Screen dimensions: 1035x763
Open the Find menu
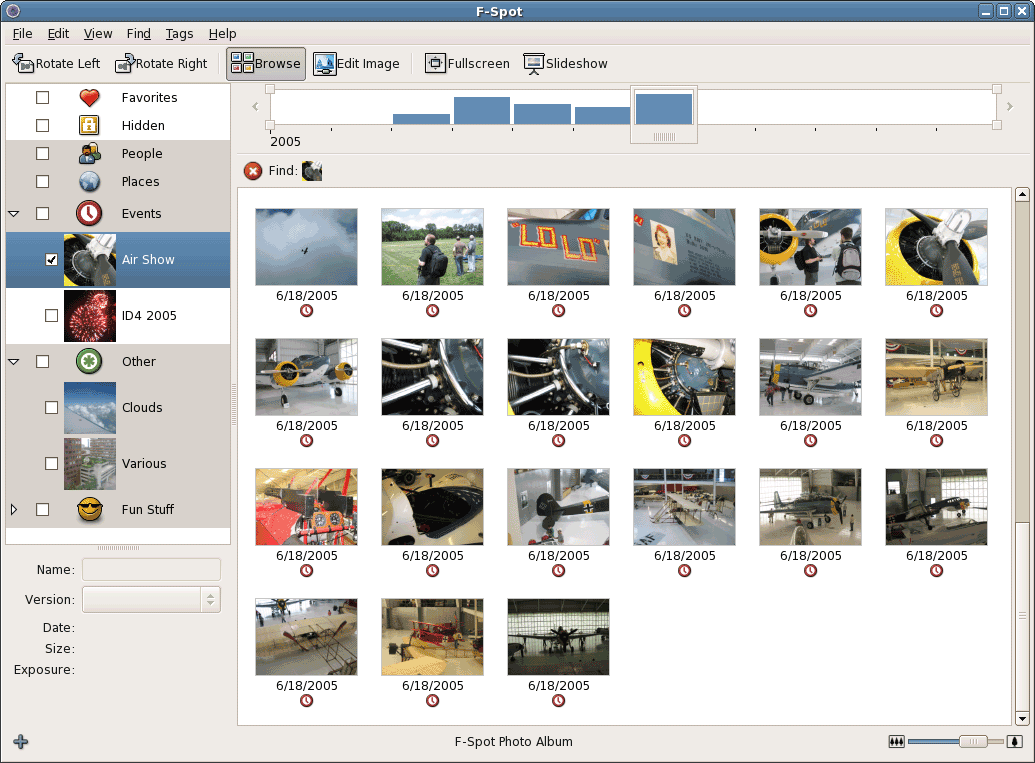tap(139, 33)
